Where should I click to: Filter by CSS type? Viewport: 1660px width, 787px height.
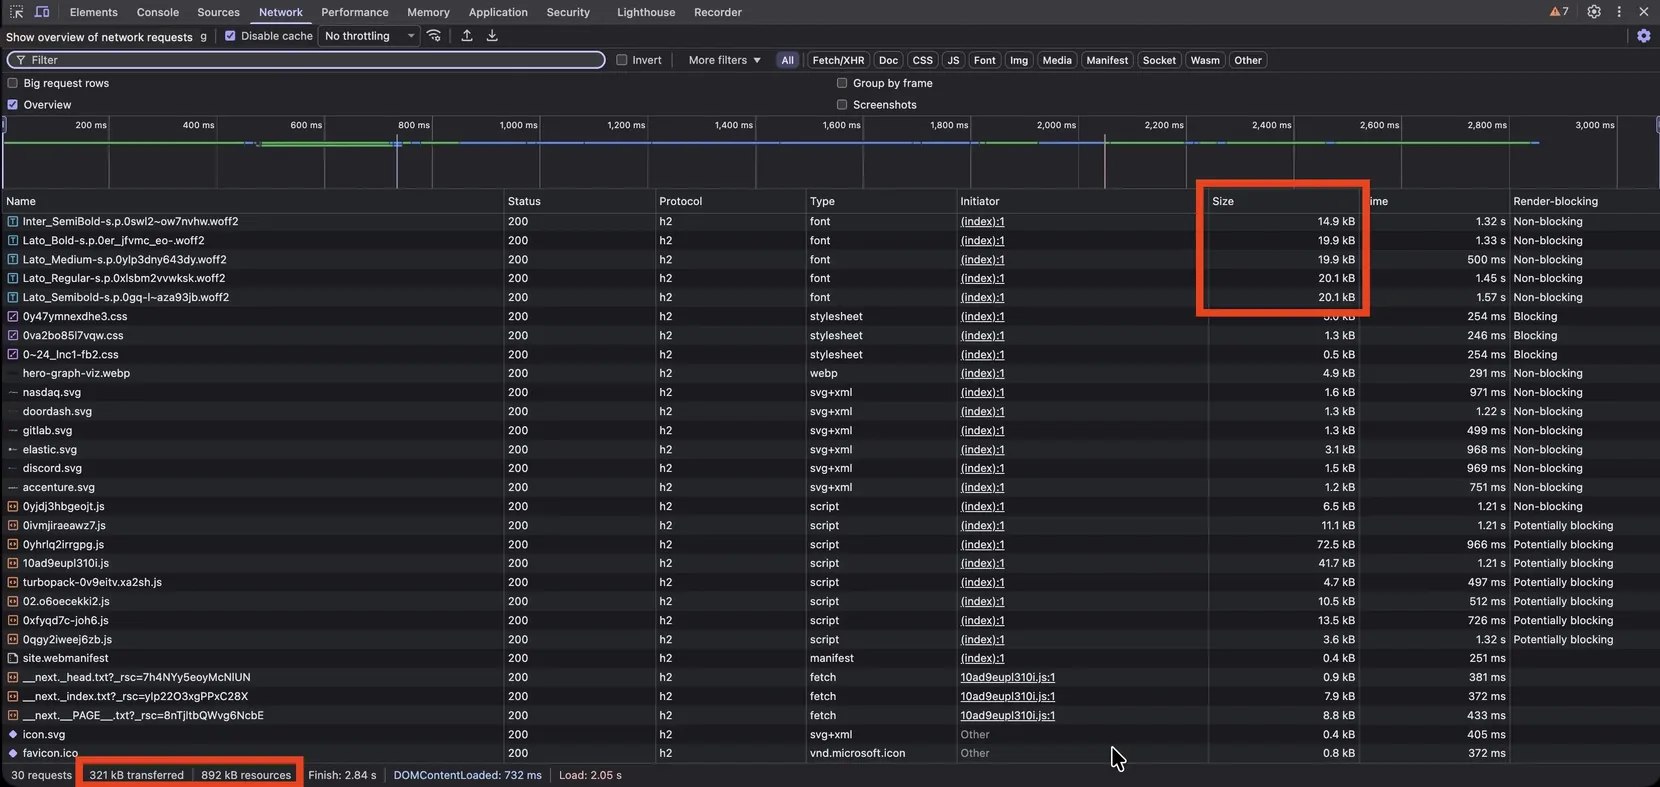923,60
